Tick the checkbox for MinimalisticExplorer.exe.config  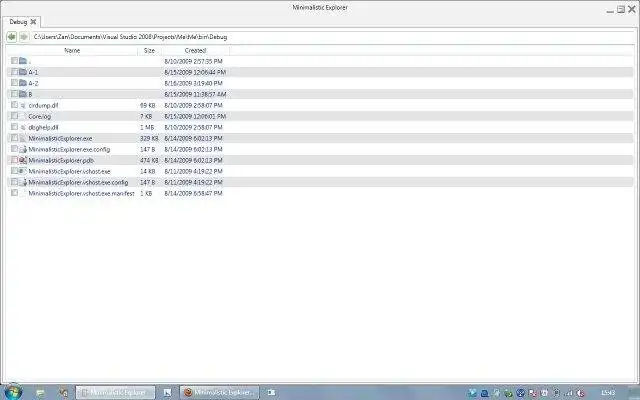(14, 149)
